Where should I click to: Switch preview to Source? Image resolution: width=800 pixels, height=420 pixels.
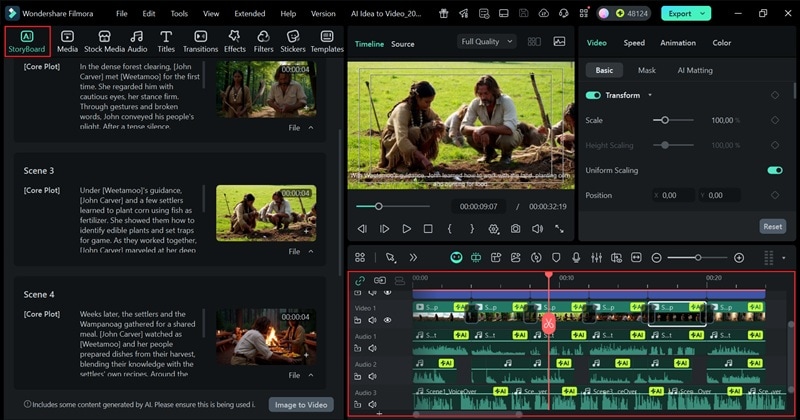pos(403,44)
